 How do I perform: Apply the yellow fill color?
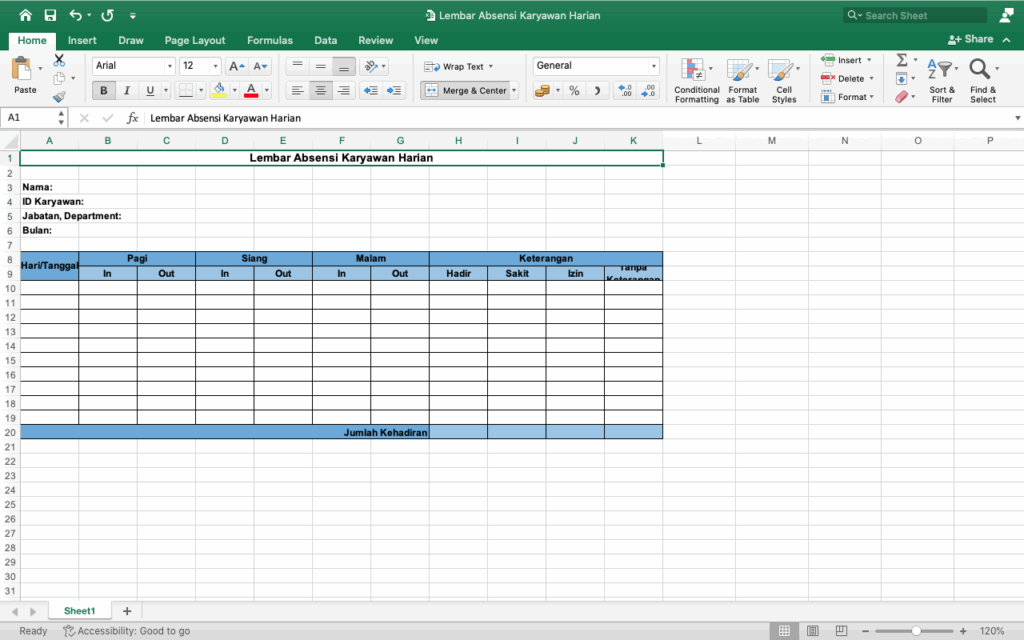(219, 90)
